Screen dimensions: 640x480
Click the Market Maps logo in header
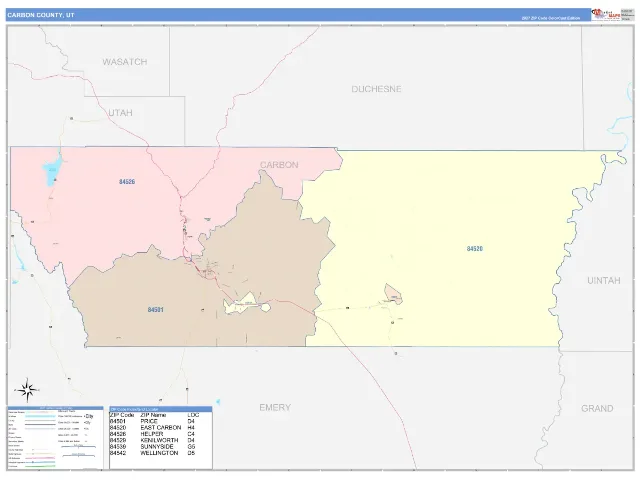[x=606, y=14]
